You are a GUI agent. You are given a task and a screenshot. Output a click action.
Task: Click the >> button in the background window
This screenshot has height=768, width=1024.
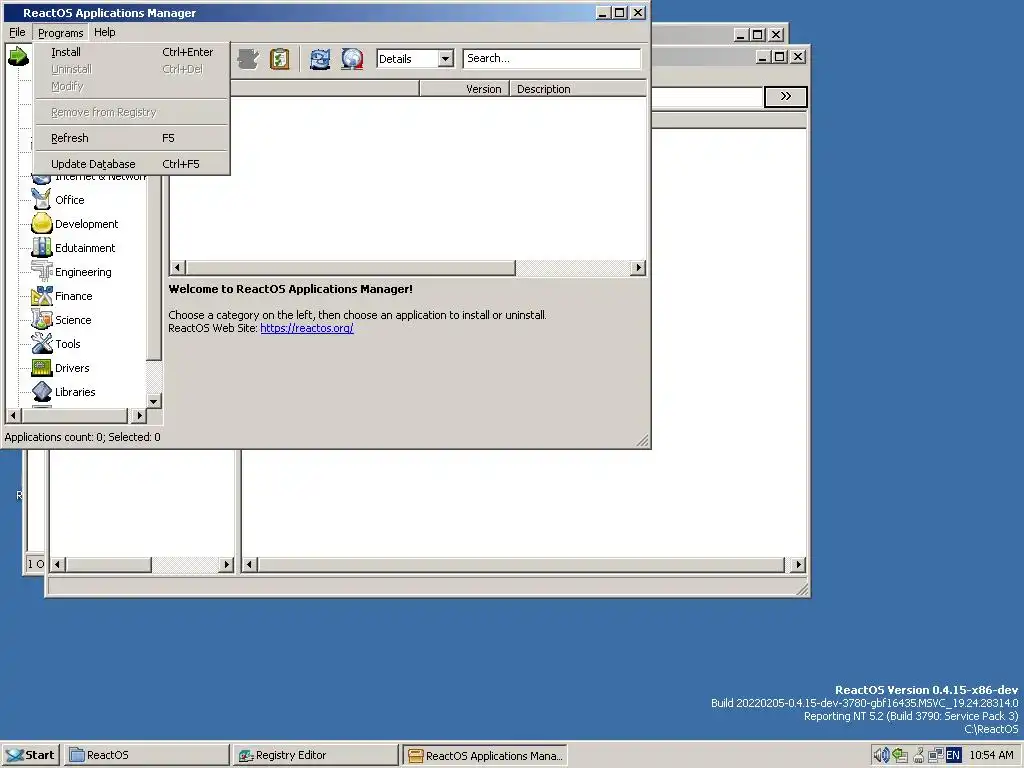(x=786, y=97)
